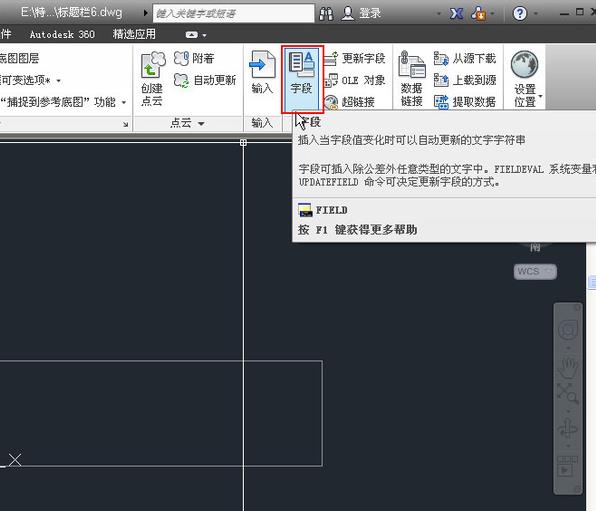The height and width of the screenshot is (511, 596).
Task: Click the Pan hand icon in navigation bar
Action: click(568, 368)
